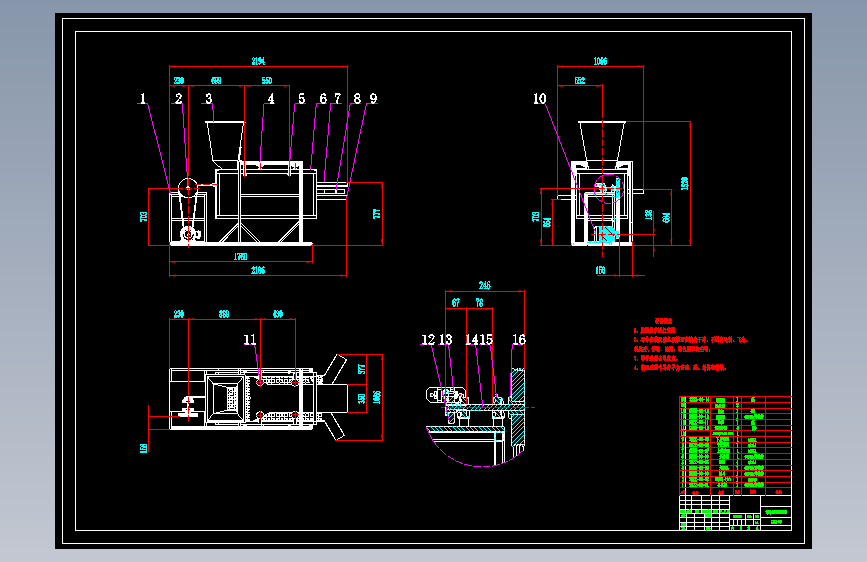
Task: Select part callout number 9
Action: (373, 98)
